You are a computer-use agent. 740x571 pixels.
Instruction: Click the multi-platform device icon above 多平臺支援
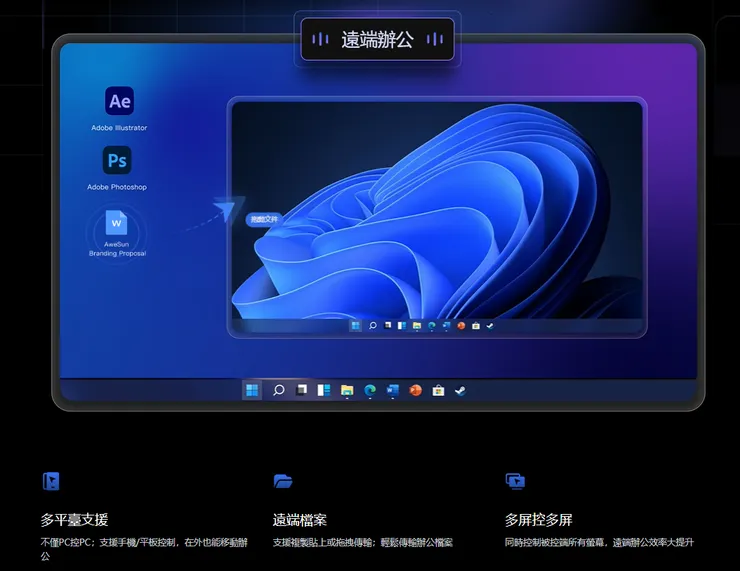point(51,481)
